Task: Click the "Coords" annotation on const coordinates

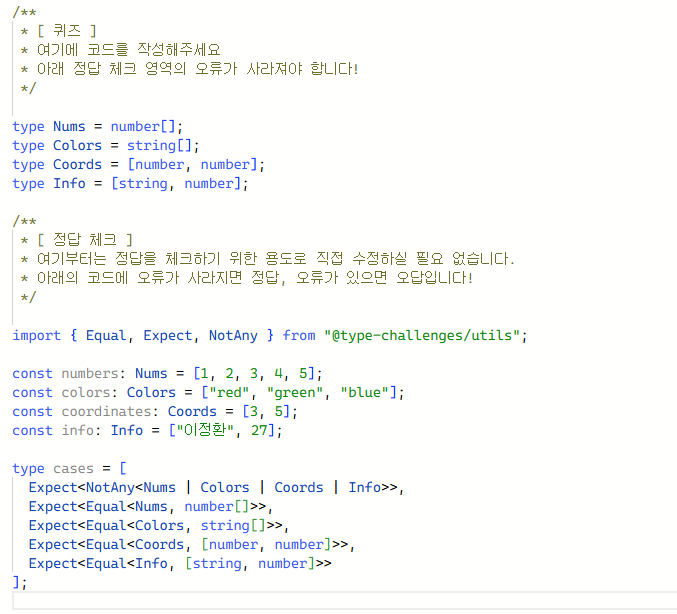Action: click(x=192, y=411)
